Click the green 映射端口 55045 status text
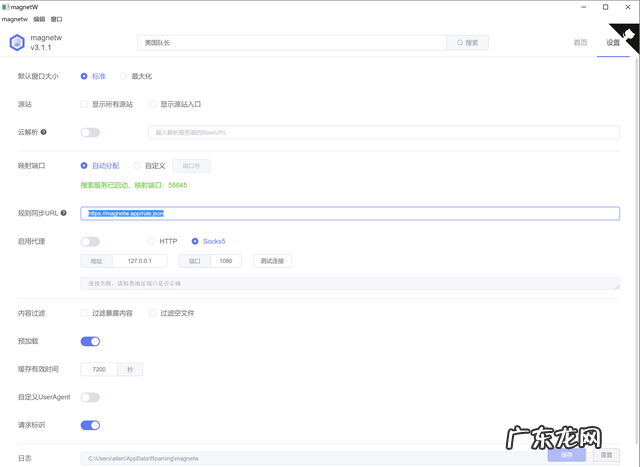 [x=133, y=185]
